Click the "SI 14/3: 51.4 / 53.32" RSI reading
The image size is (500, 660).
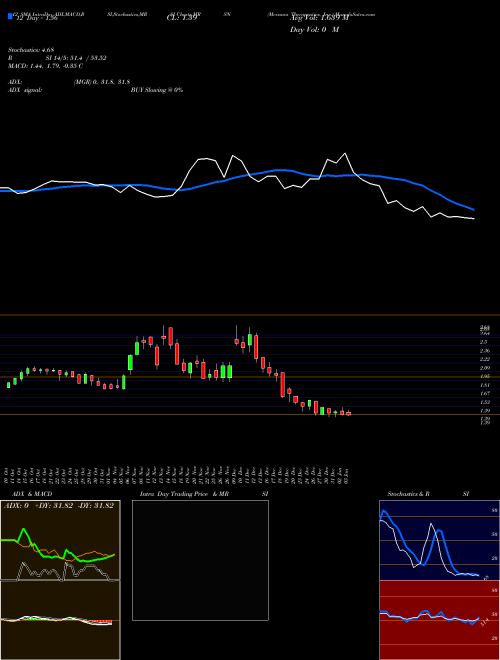pos(76,58)
